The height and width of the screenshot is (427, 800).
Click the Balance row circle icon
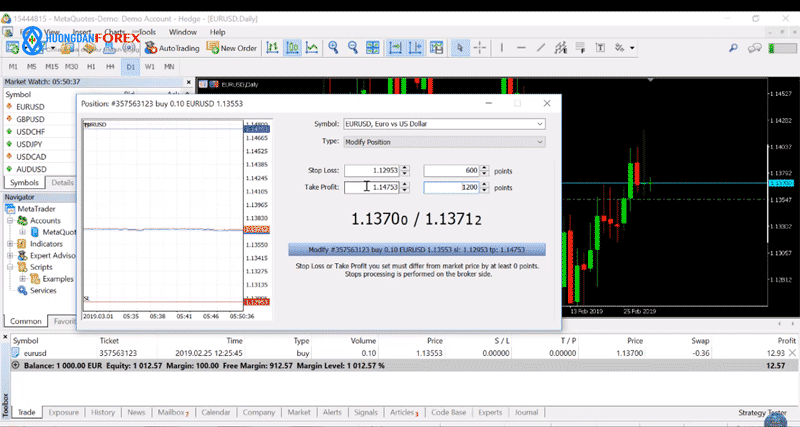[x=15, y=365]
